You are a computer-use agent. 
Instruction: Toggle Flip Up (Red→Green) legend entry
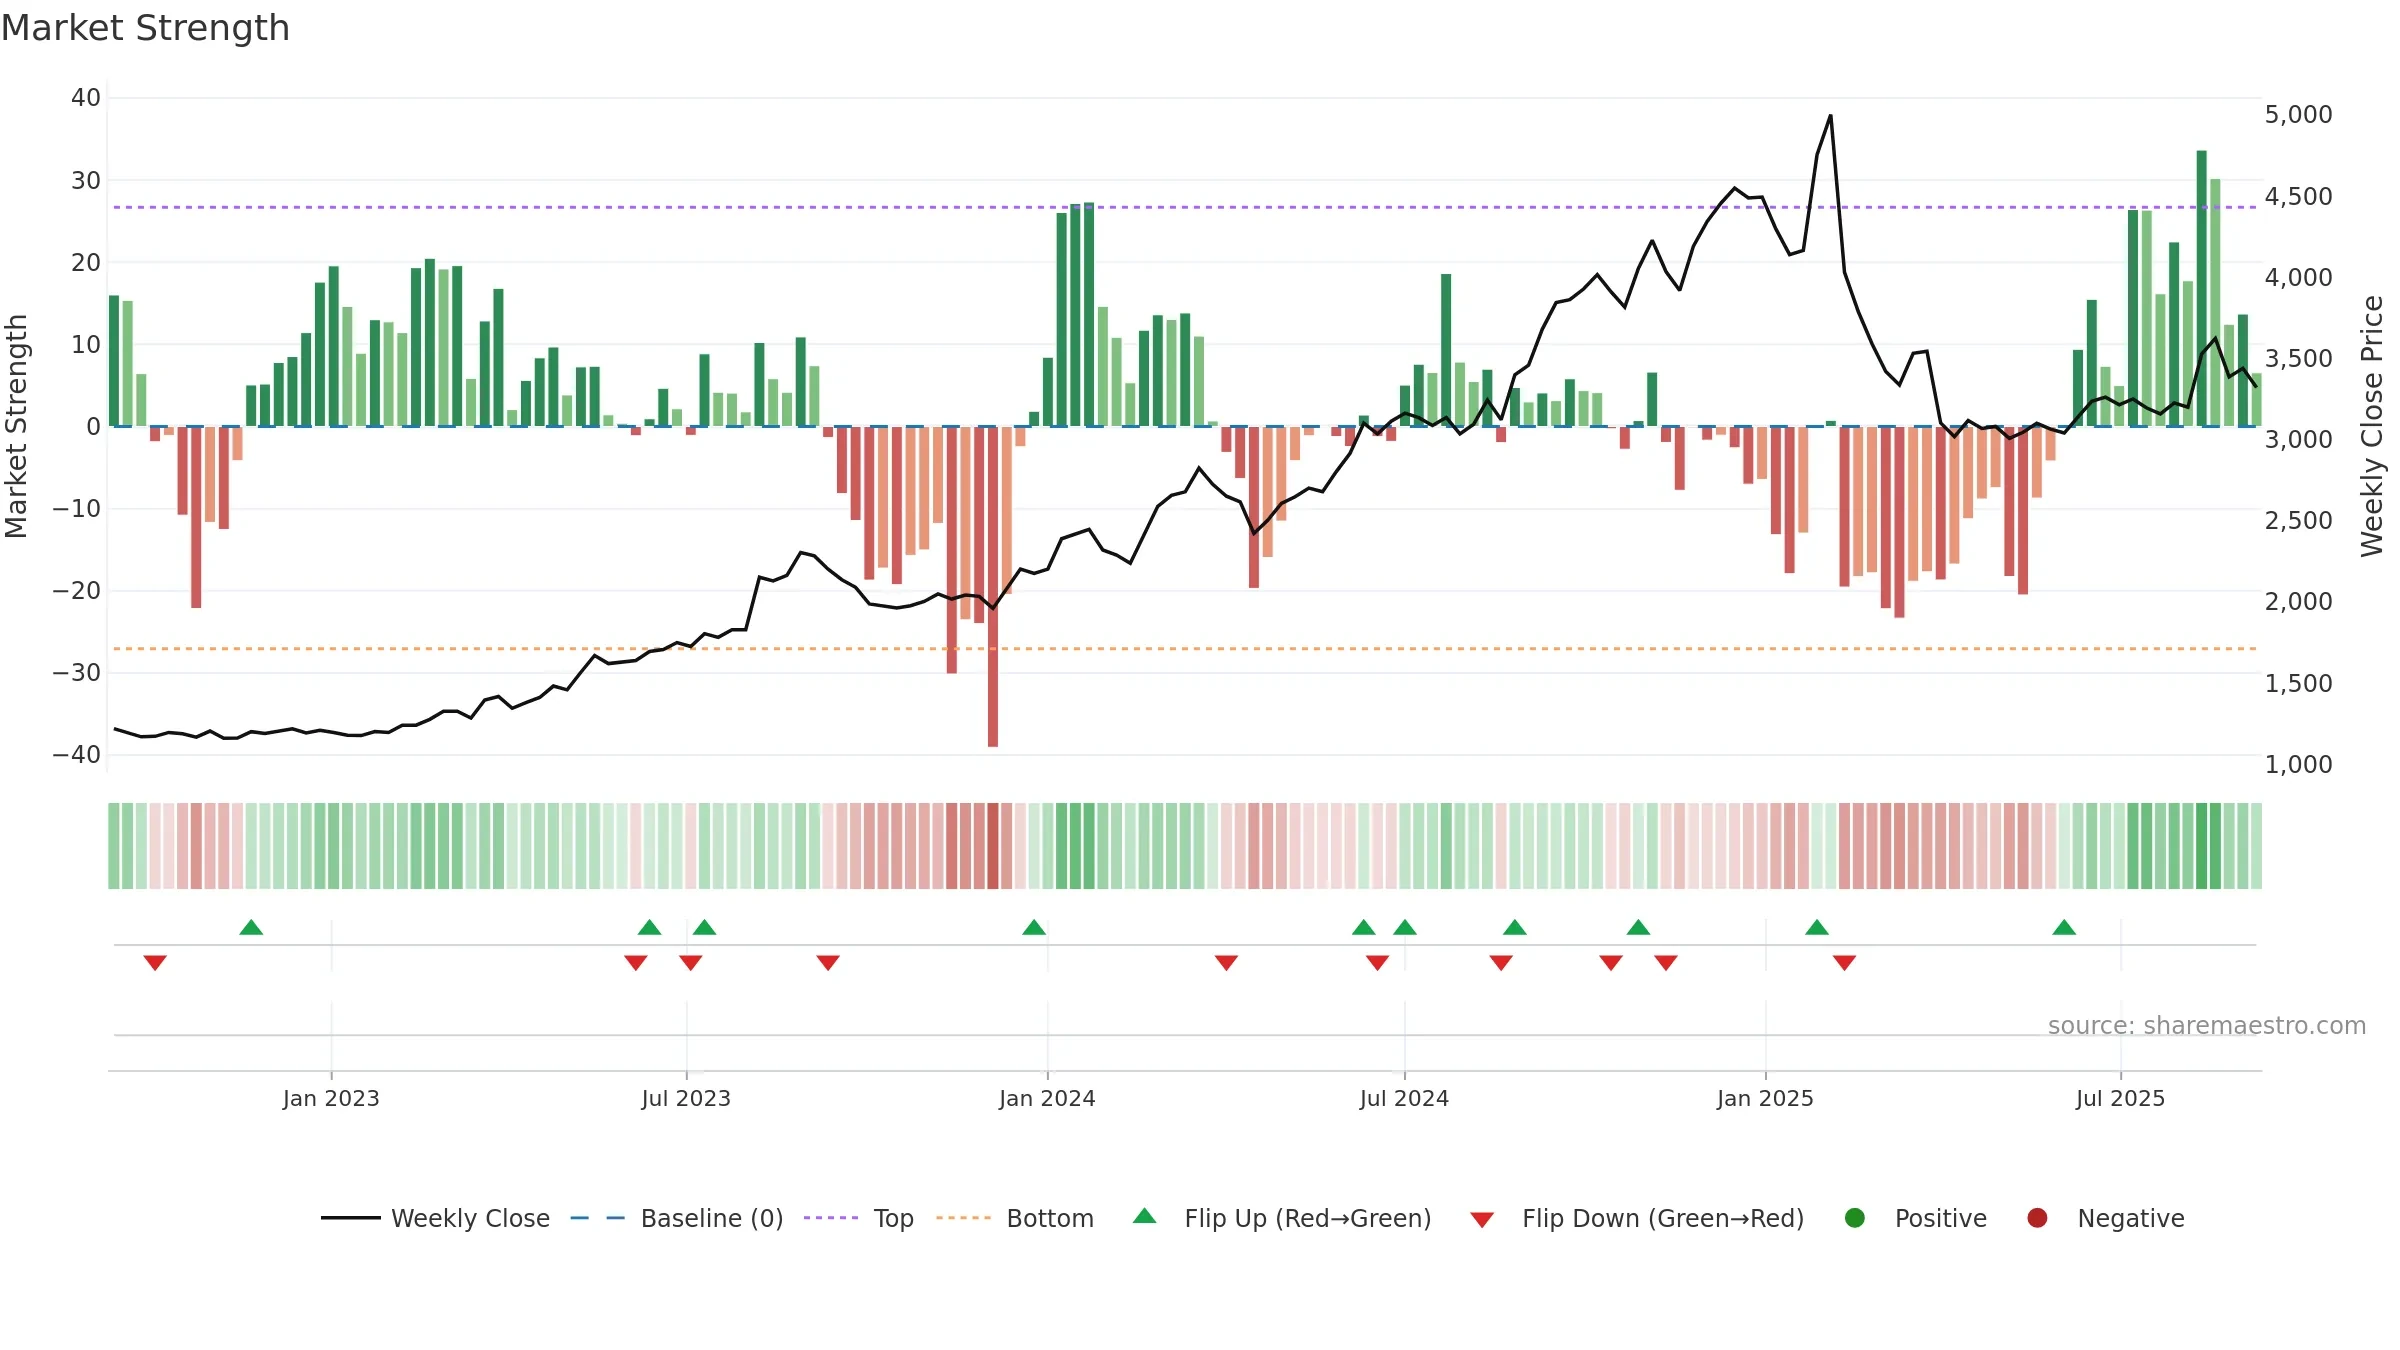(x=1282, y=1218)
